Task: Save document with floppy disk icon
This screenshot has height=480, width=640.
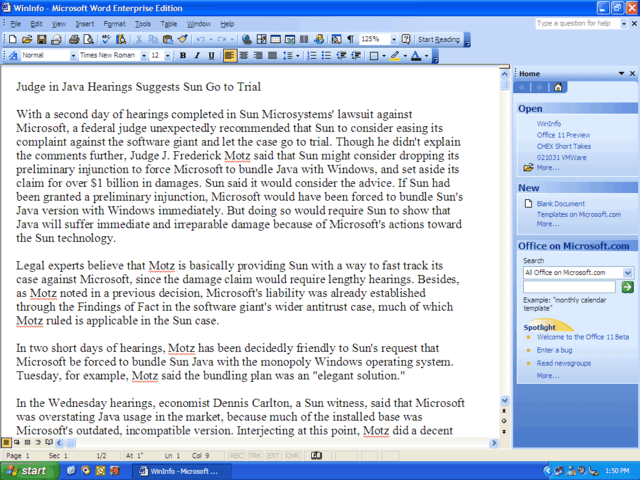Action: point(41,39)
